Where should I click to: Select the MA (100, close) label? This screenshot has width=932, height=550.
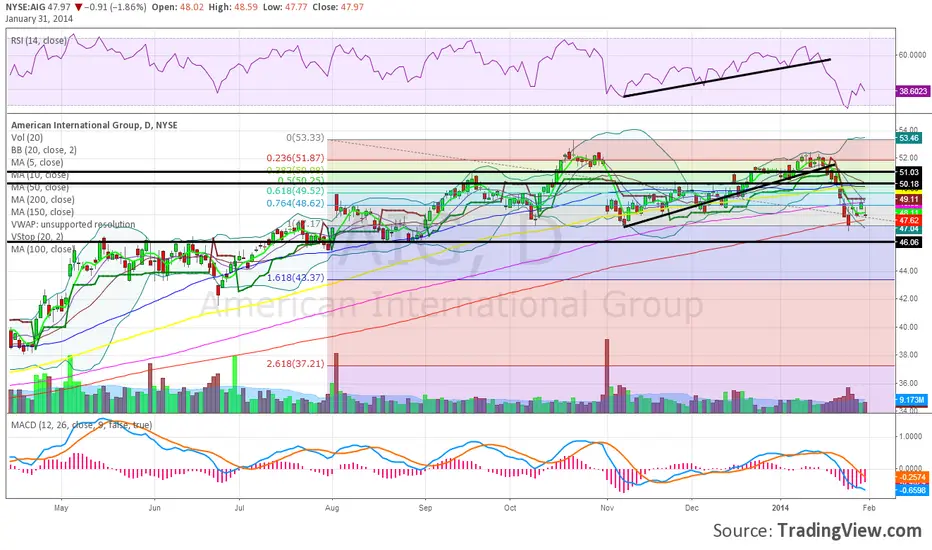click(x=42, y=249)
